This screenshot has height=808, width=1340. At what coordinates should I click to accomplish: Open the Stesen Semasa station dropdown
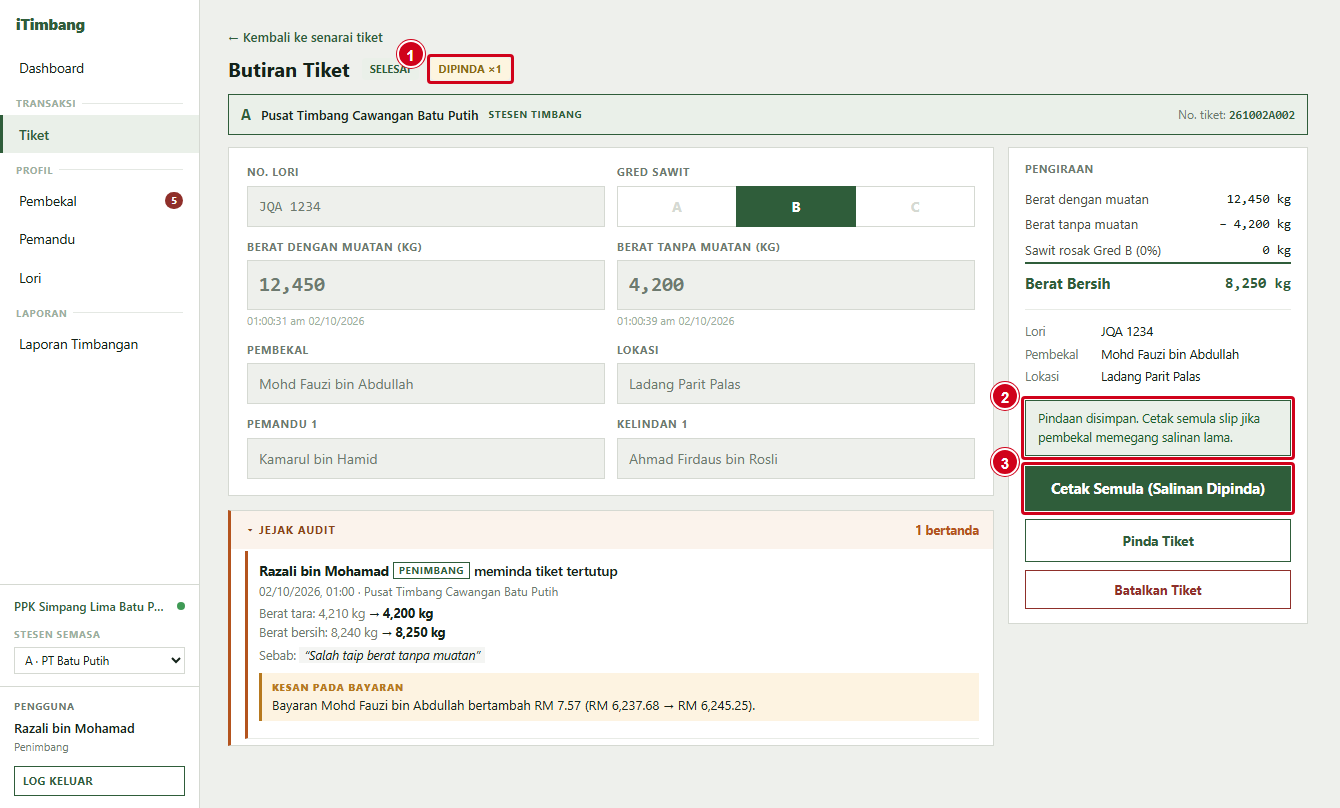[x=99, y=660]
